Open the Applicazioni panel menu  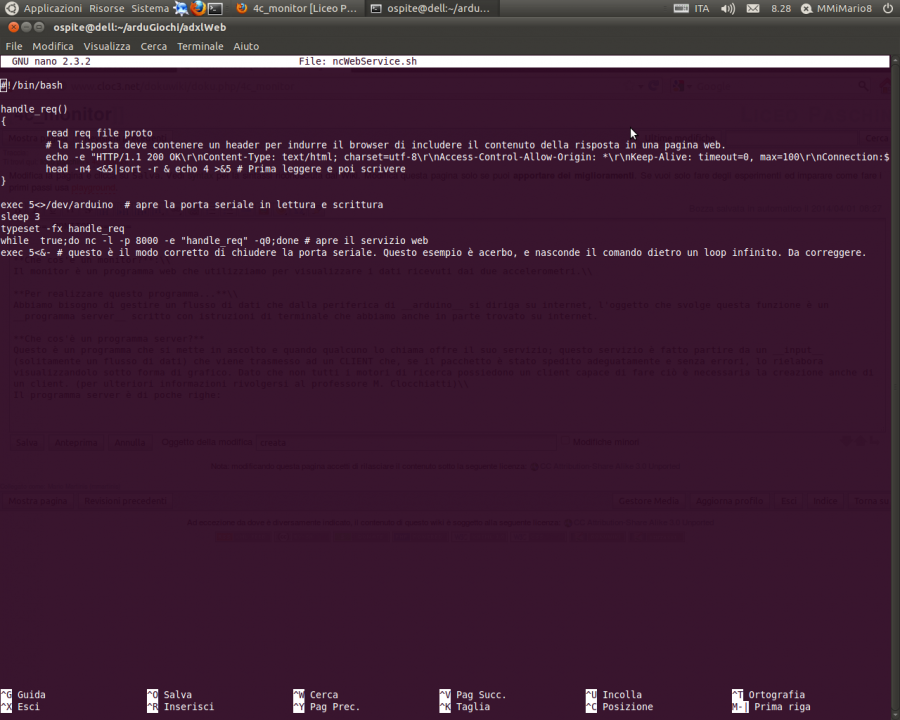pyautogui.click(x=53, y=8)
